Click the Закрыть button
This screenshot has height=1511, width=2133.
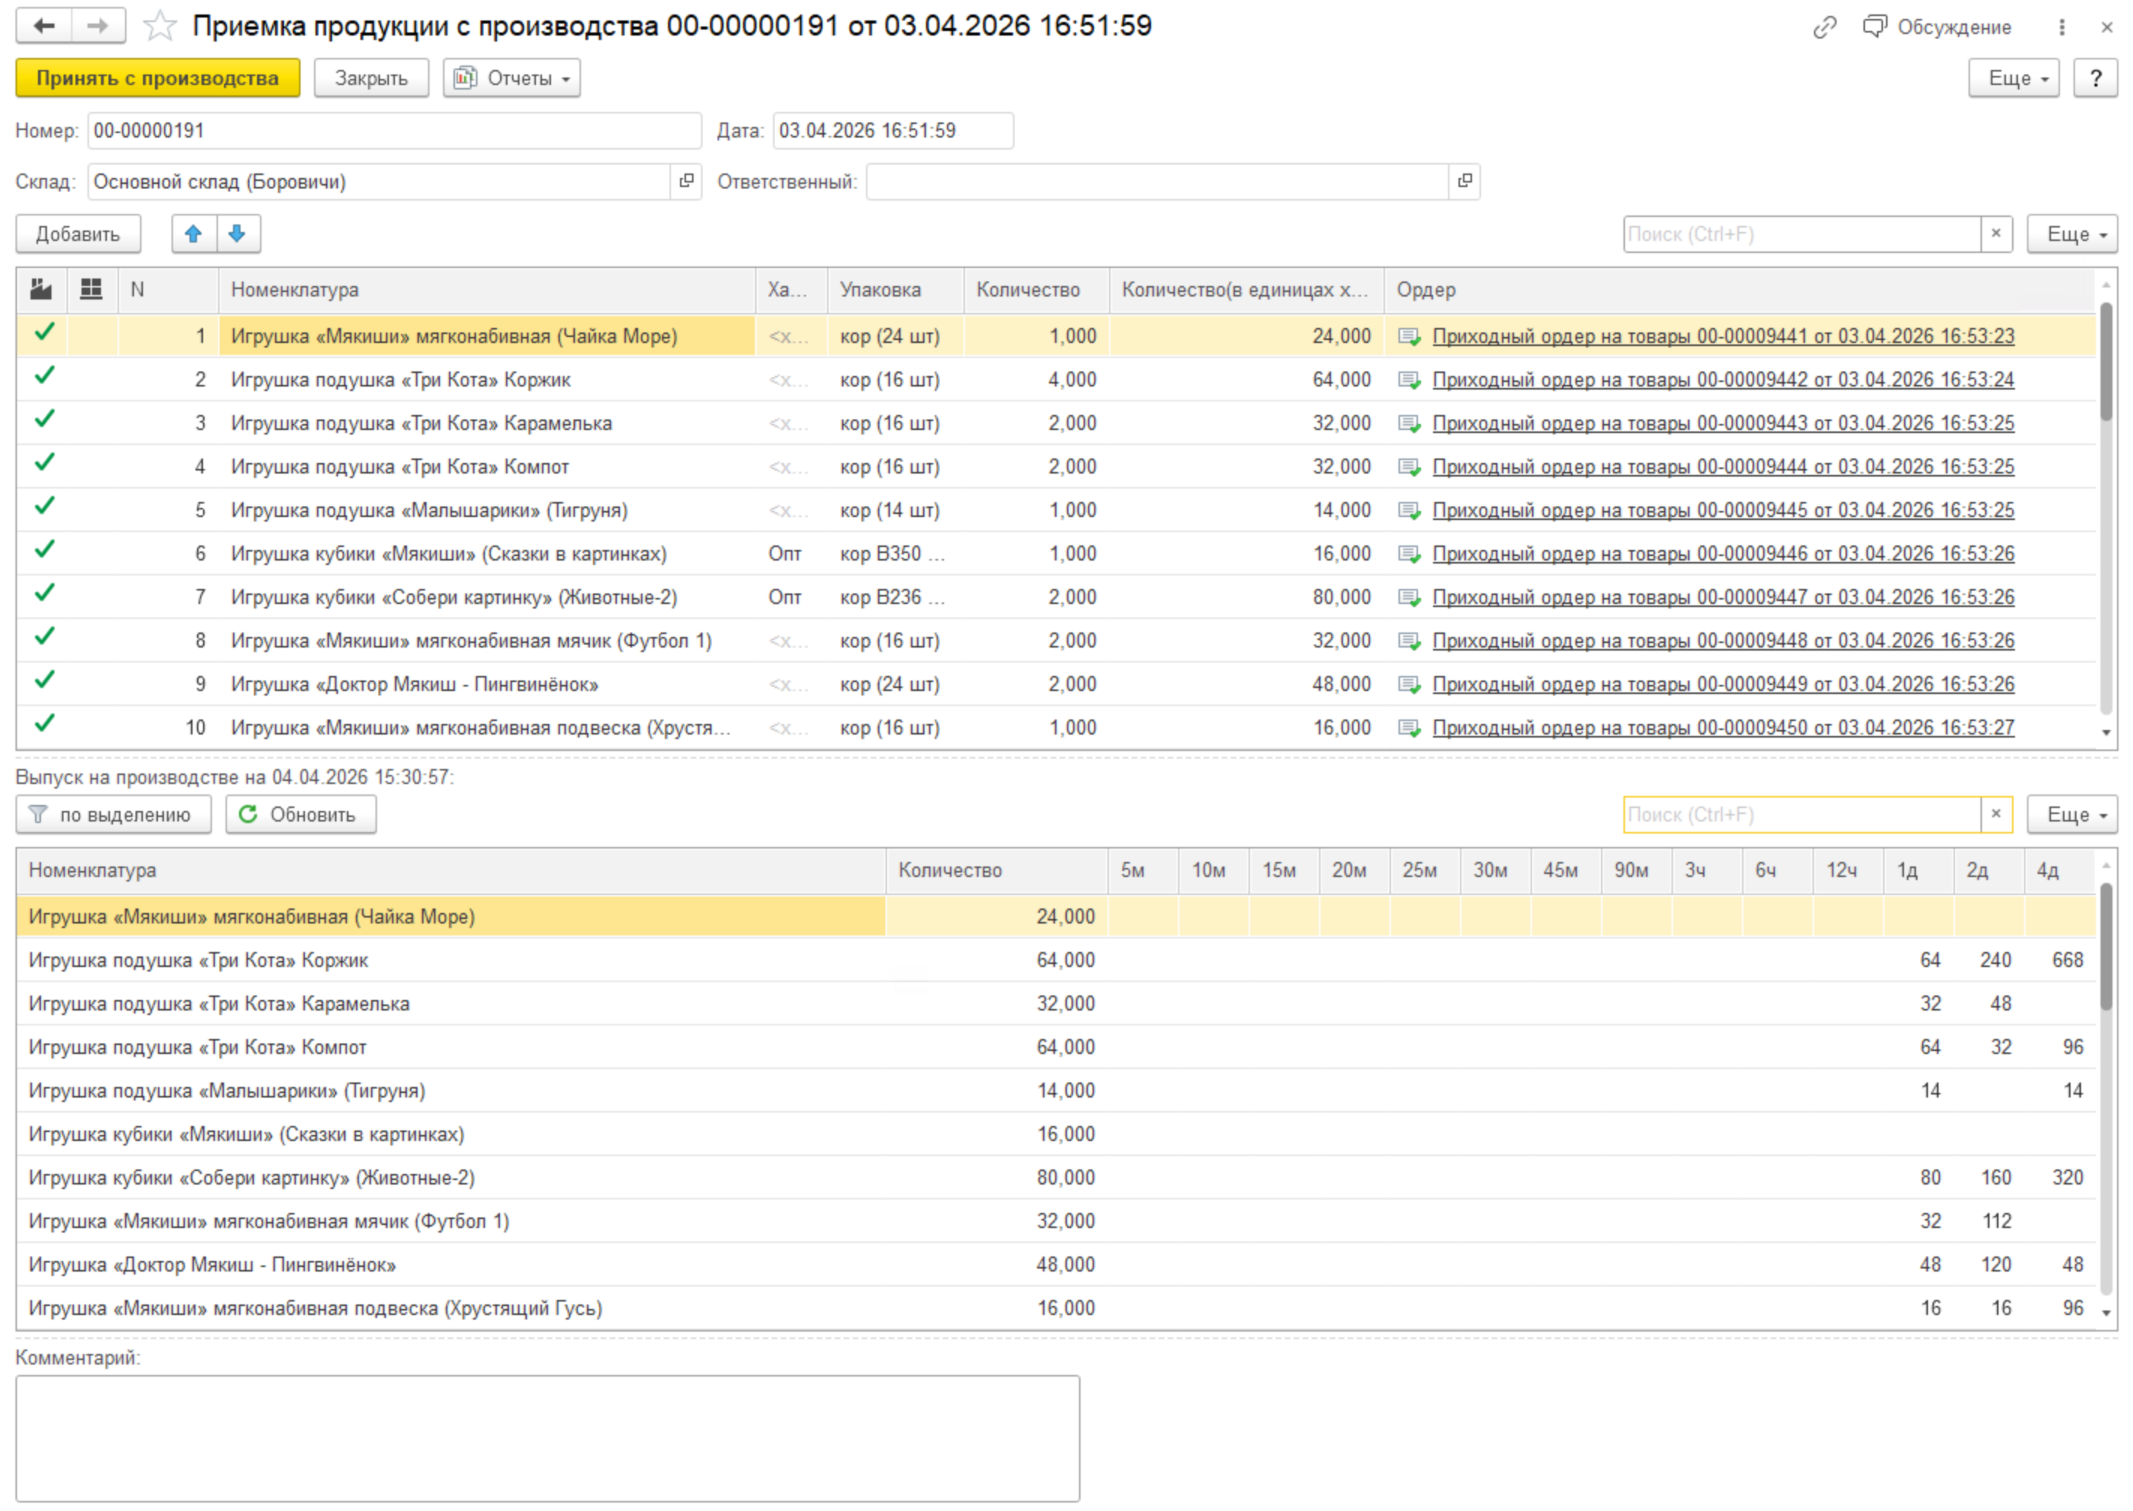coord(371,78)
